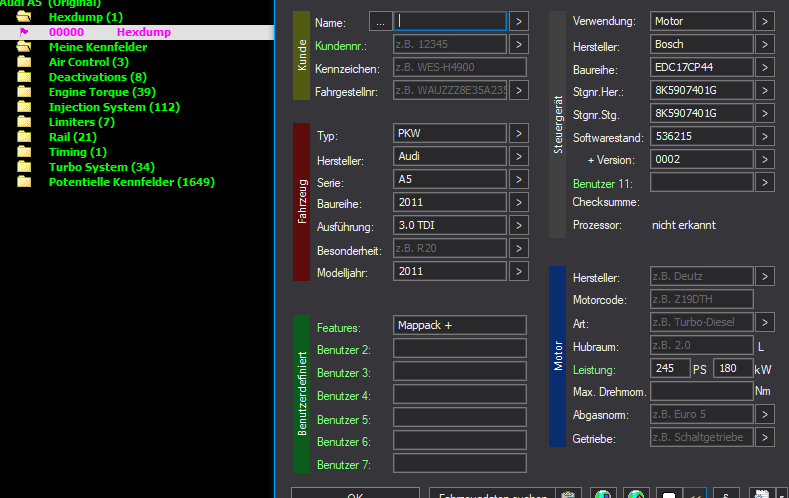Screen dimensions: 789x498
Task: Open the arrow list for Fahrgestellnr.
Action: pos(519,91)
